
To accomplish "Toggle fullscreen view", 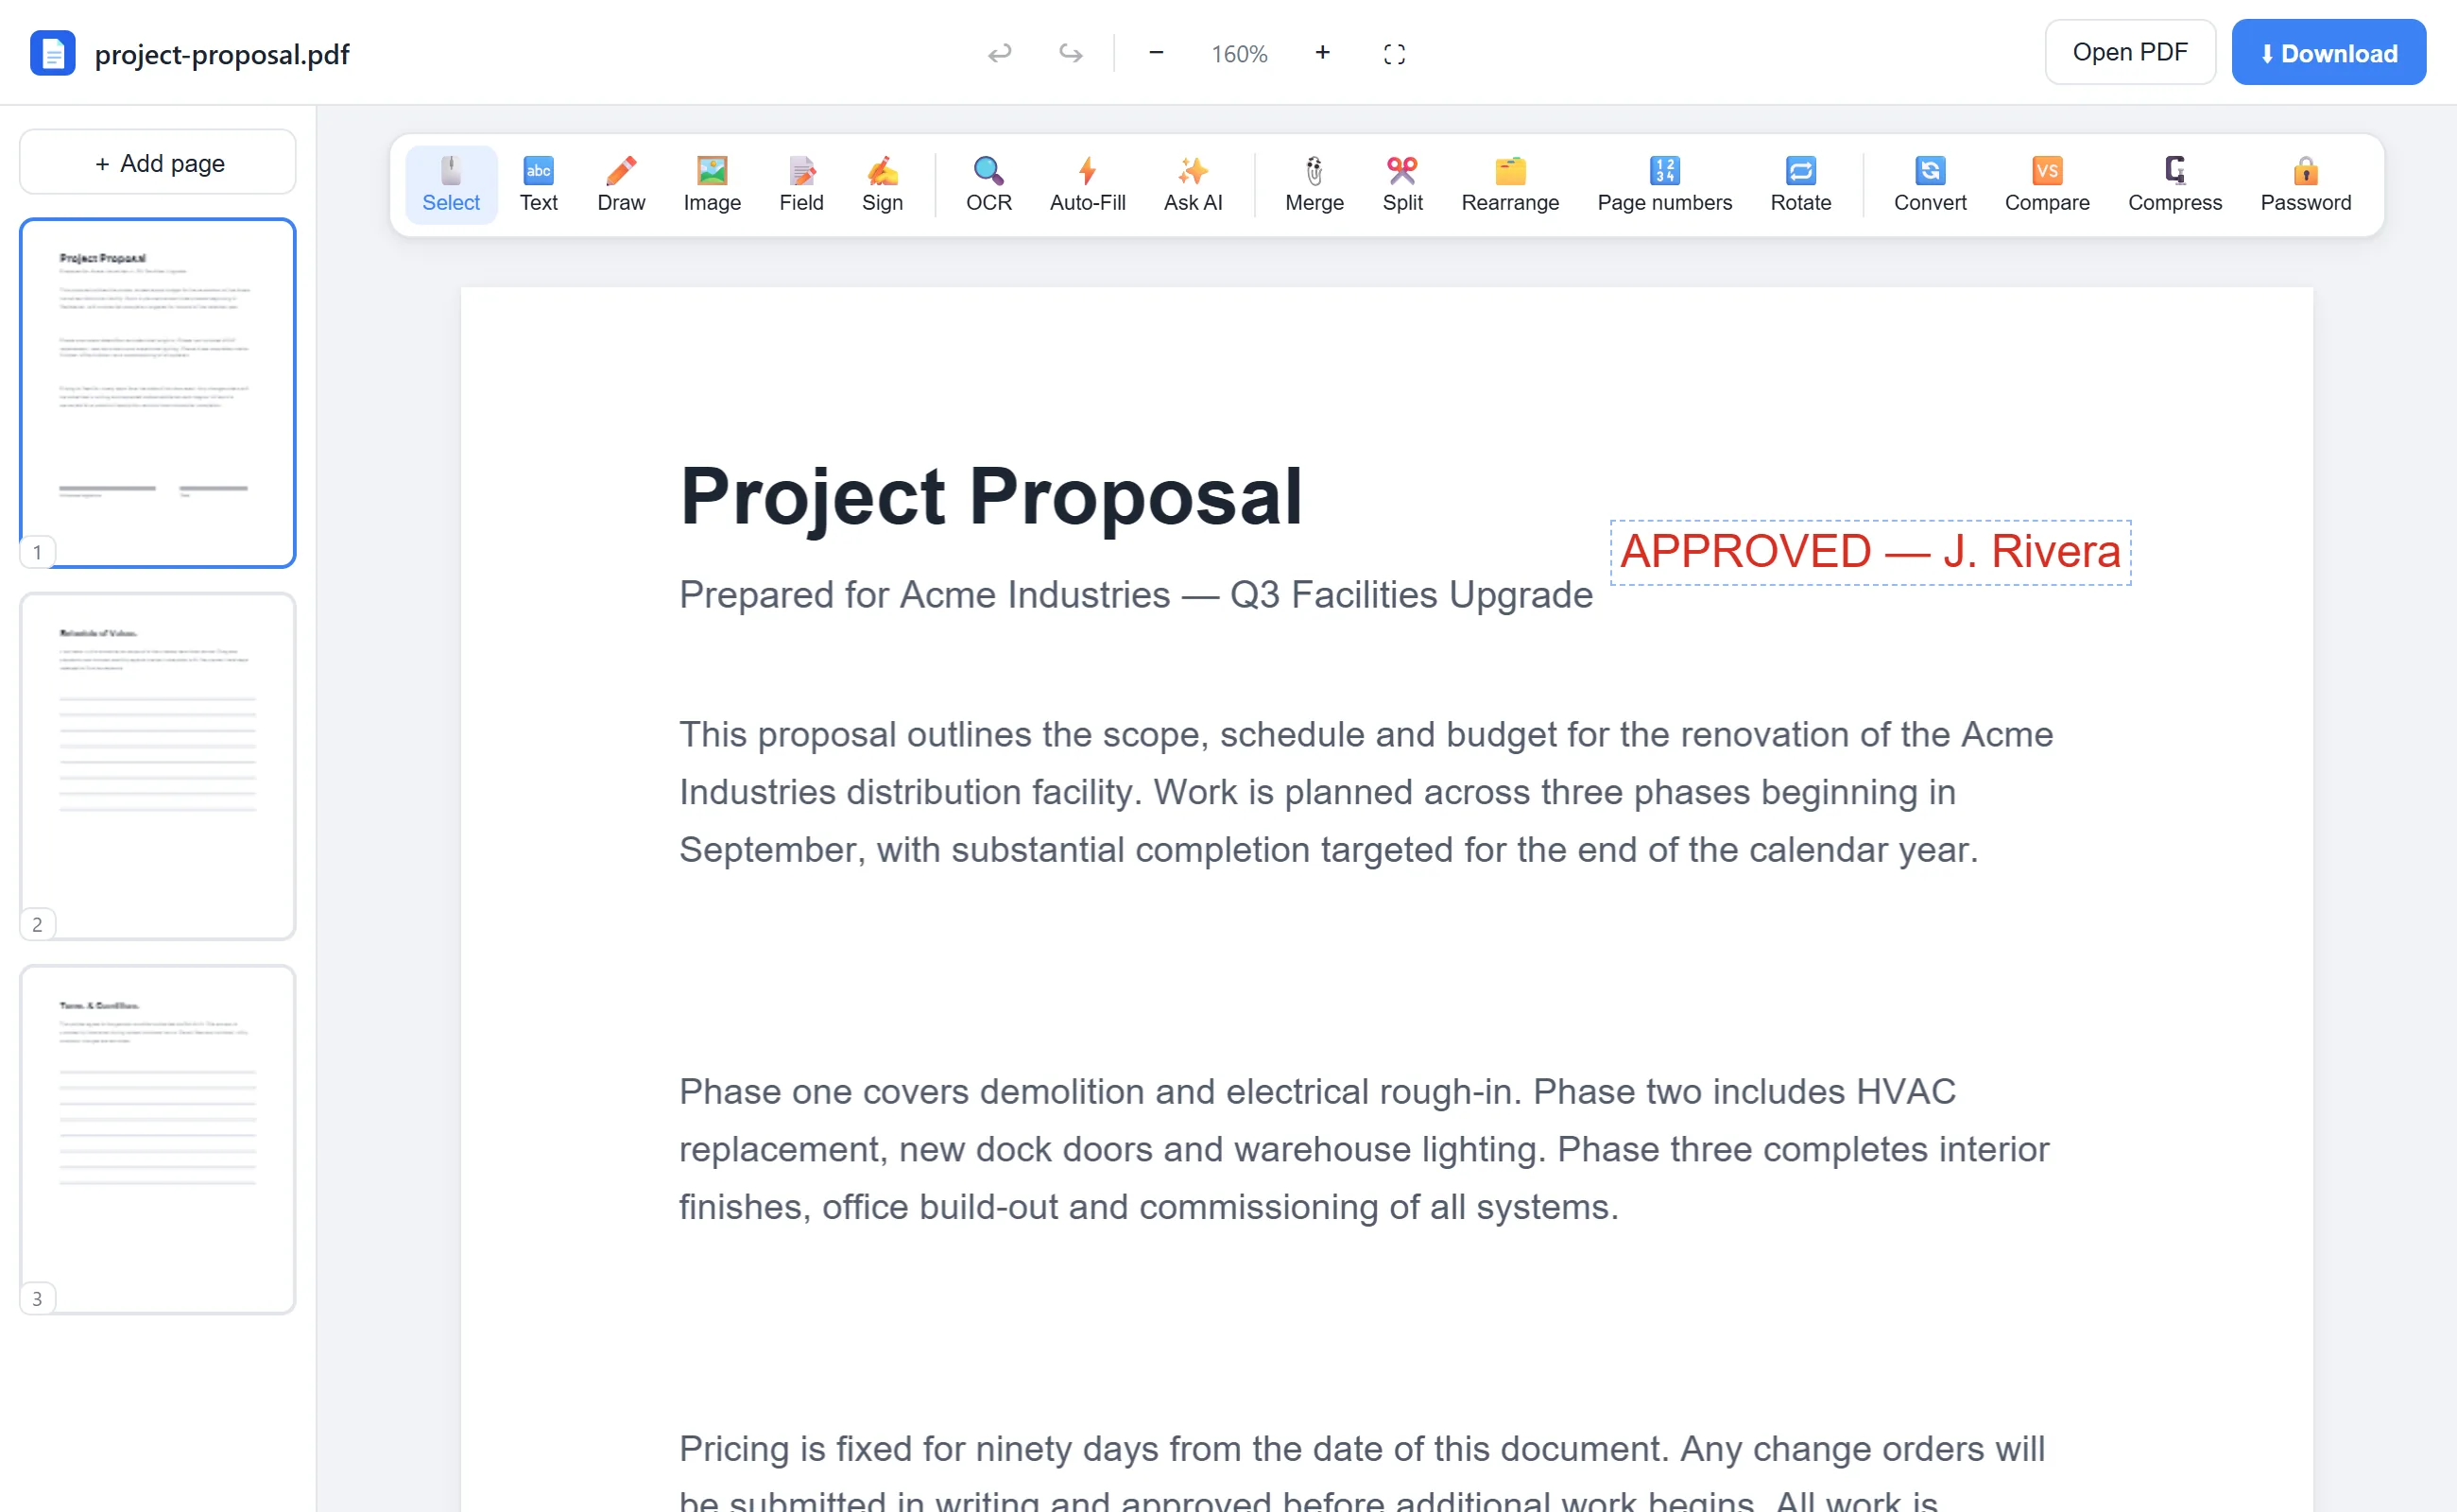I will 1394,54.
